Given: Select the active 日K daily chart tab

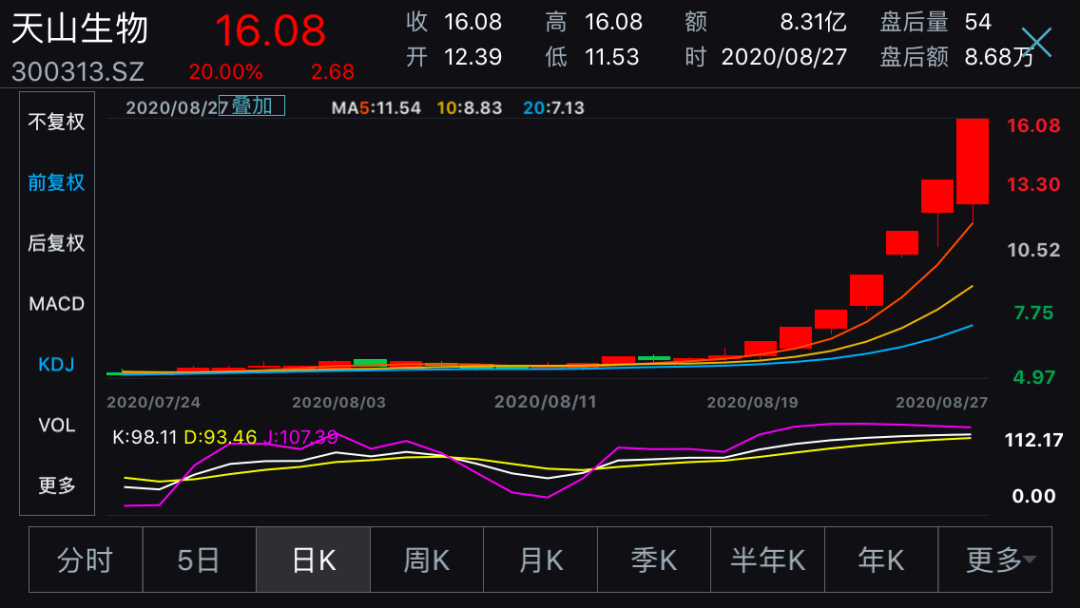Looking at the screenshot, I should pyautogui.click(x=312, y=560).
